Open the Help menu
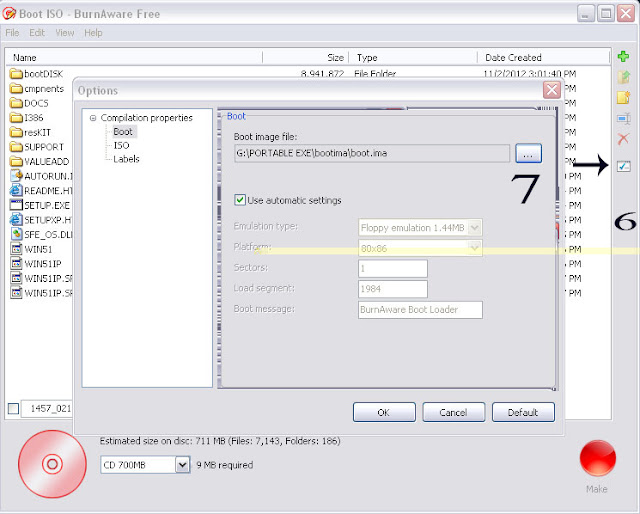Image resolution: width=640 pixels, height=514 pixels. 93,33
